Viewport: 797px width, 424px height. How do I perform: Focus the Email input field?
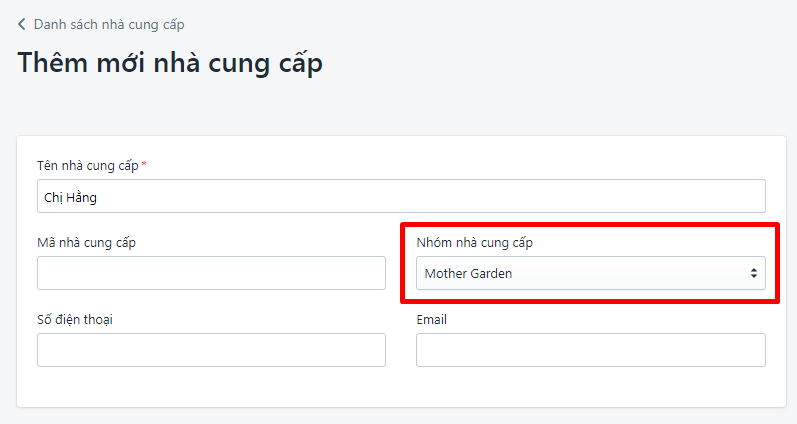click(590, 350)
